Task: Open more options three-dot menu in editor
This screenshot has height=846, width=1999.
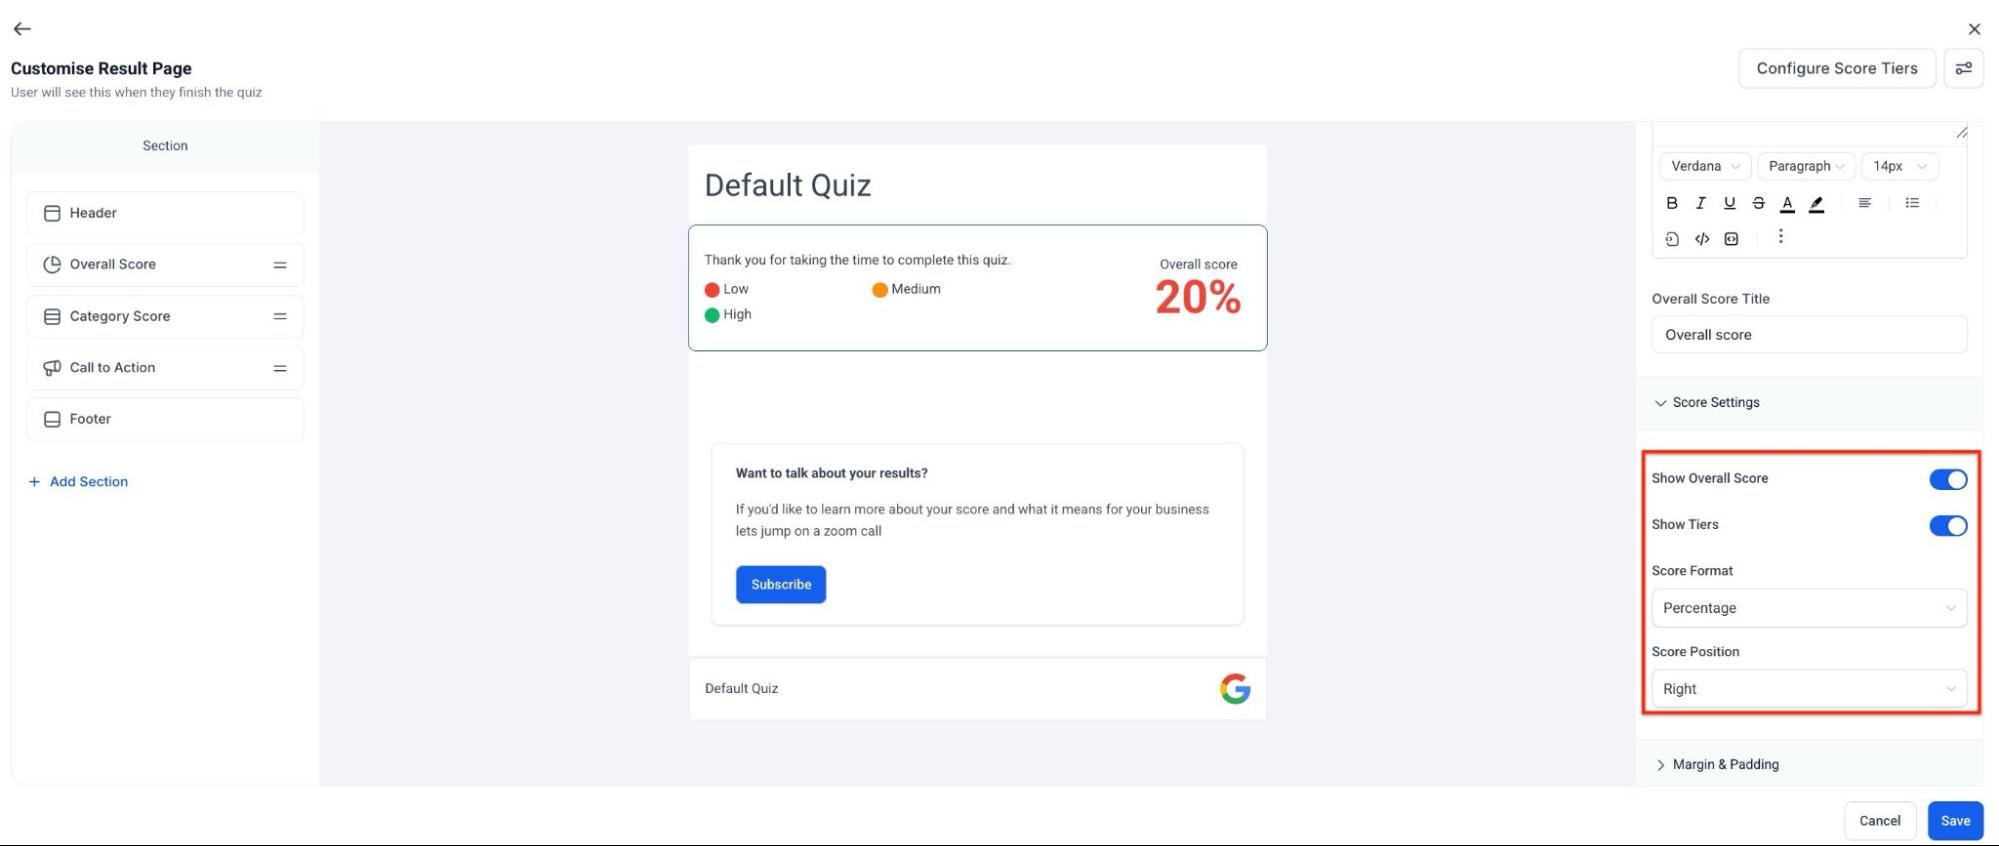Action: point(1780,237)
